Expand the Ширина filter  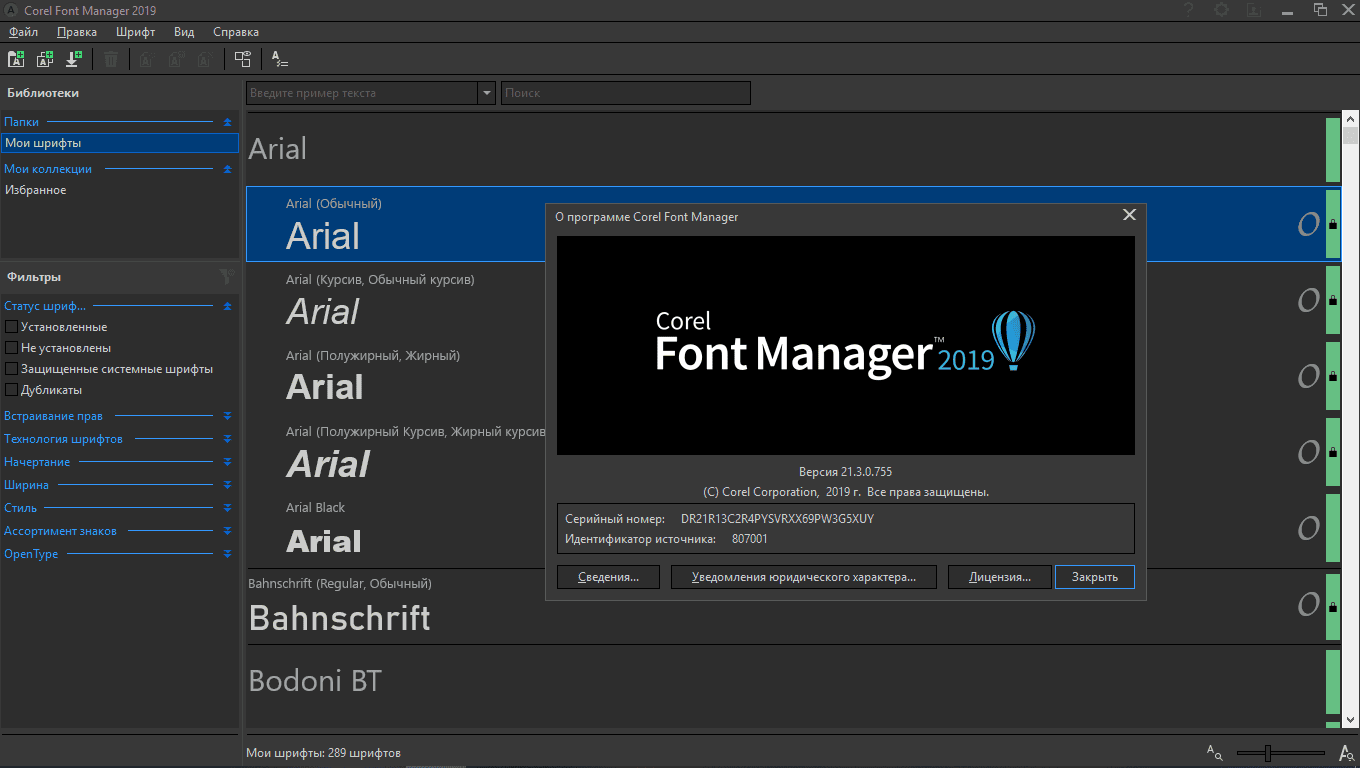[227, 485]
